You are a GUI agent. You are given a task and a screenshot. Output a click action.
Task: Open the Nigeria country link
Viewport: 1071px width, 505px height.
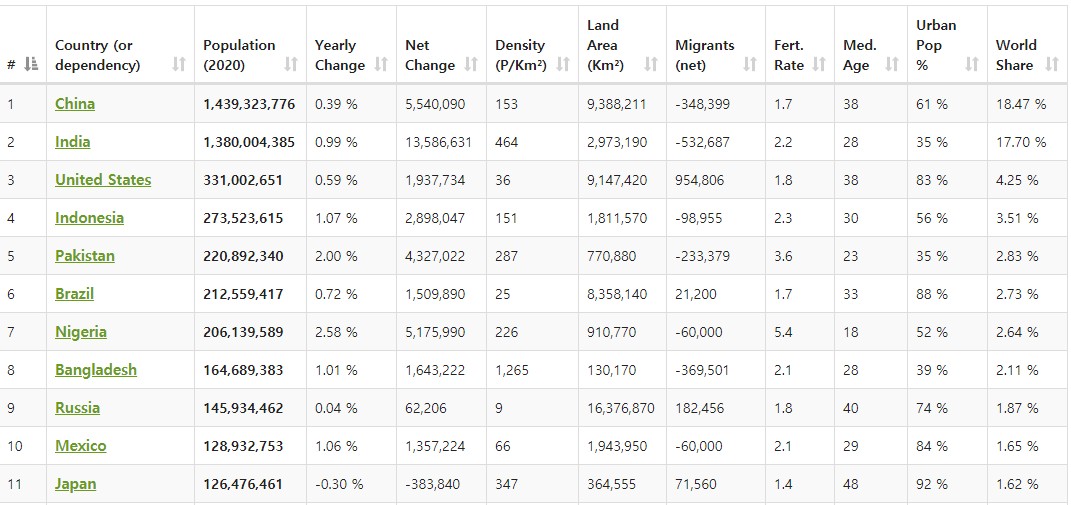[81, 332]
